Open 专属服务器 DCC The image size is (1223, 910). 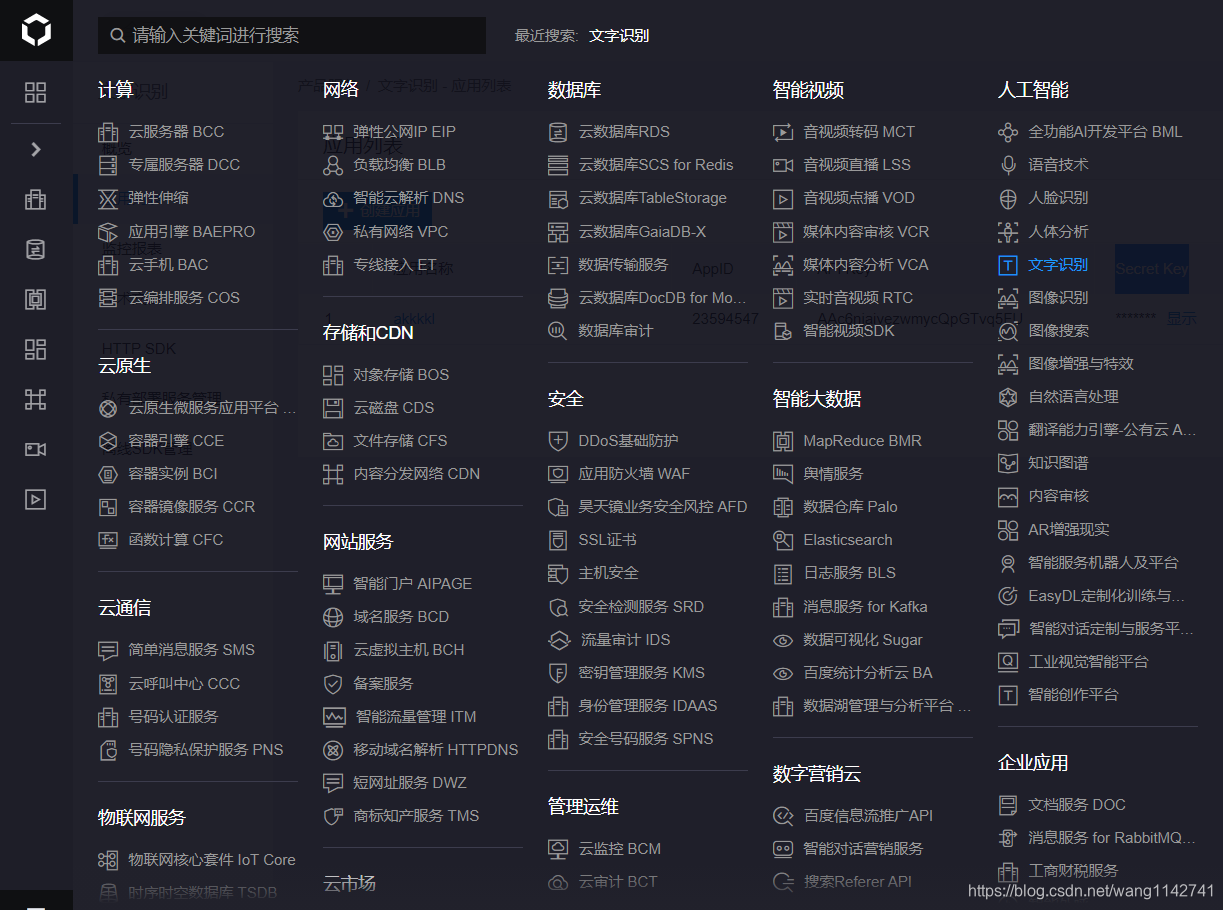coord(184,165)
